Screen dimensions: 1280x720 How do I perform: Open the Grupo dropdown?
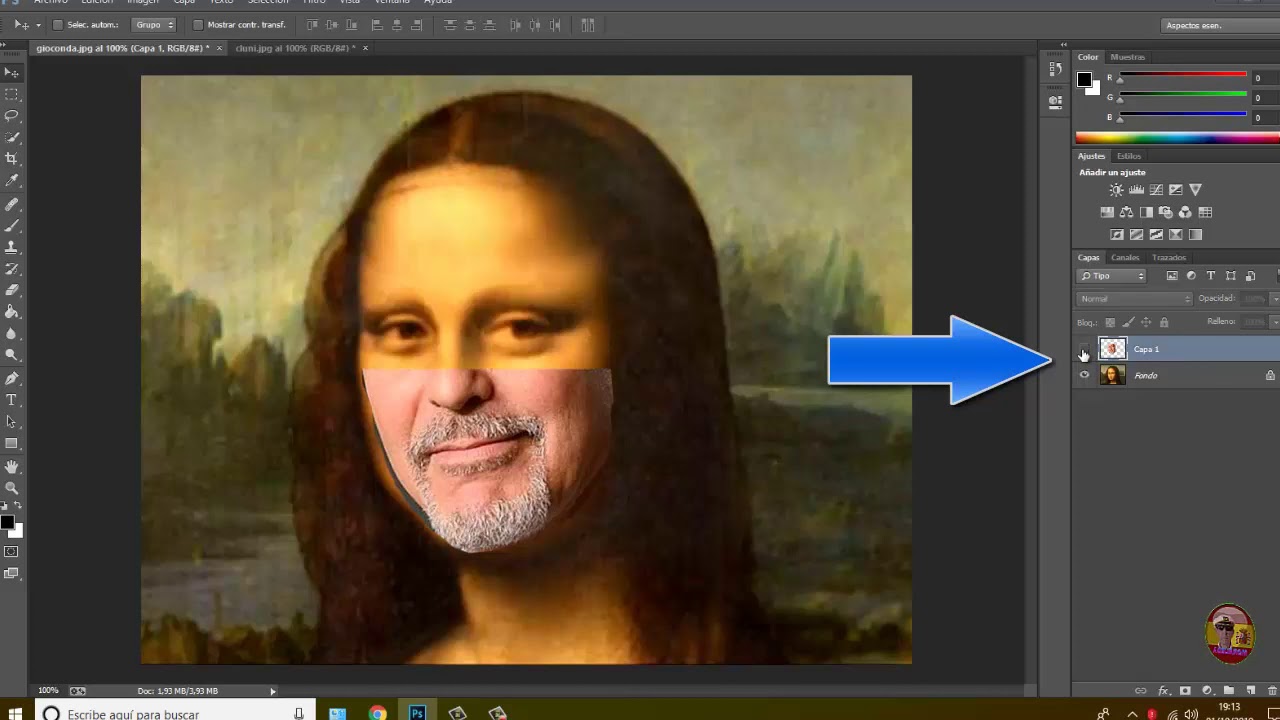(155, 25)
